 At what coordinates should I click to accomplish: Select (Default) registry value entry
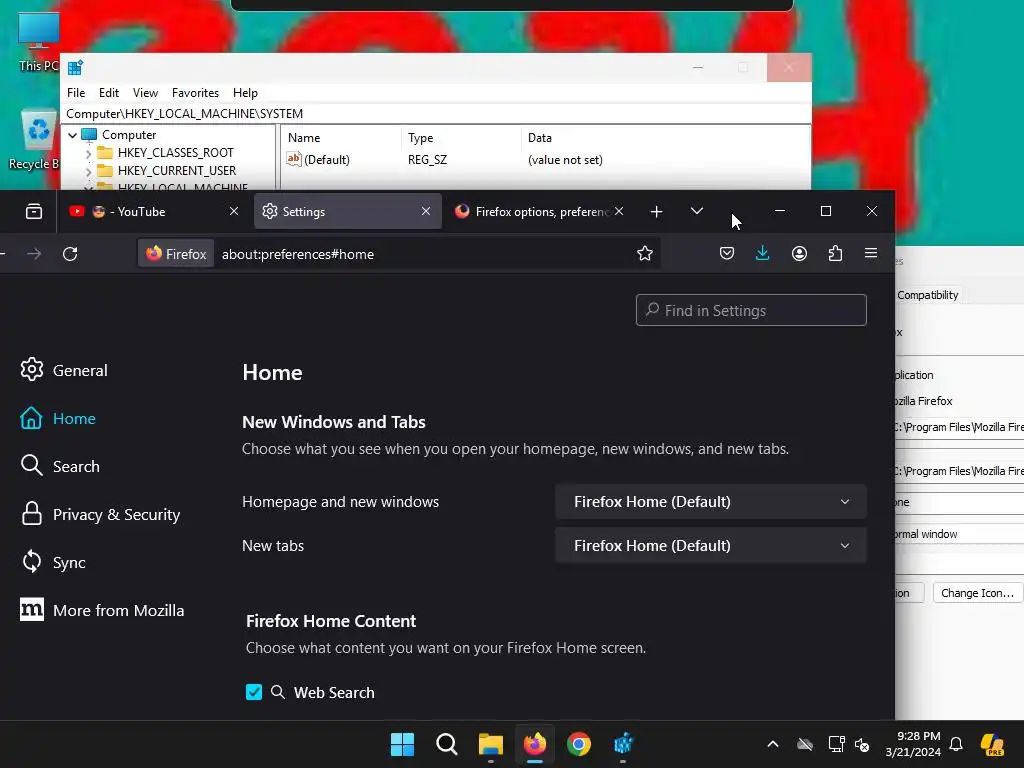click(318, 159)
